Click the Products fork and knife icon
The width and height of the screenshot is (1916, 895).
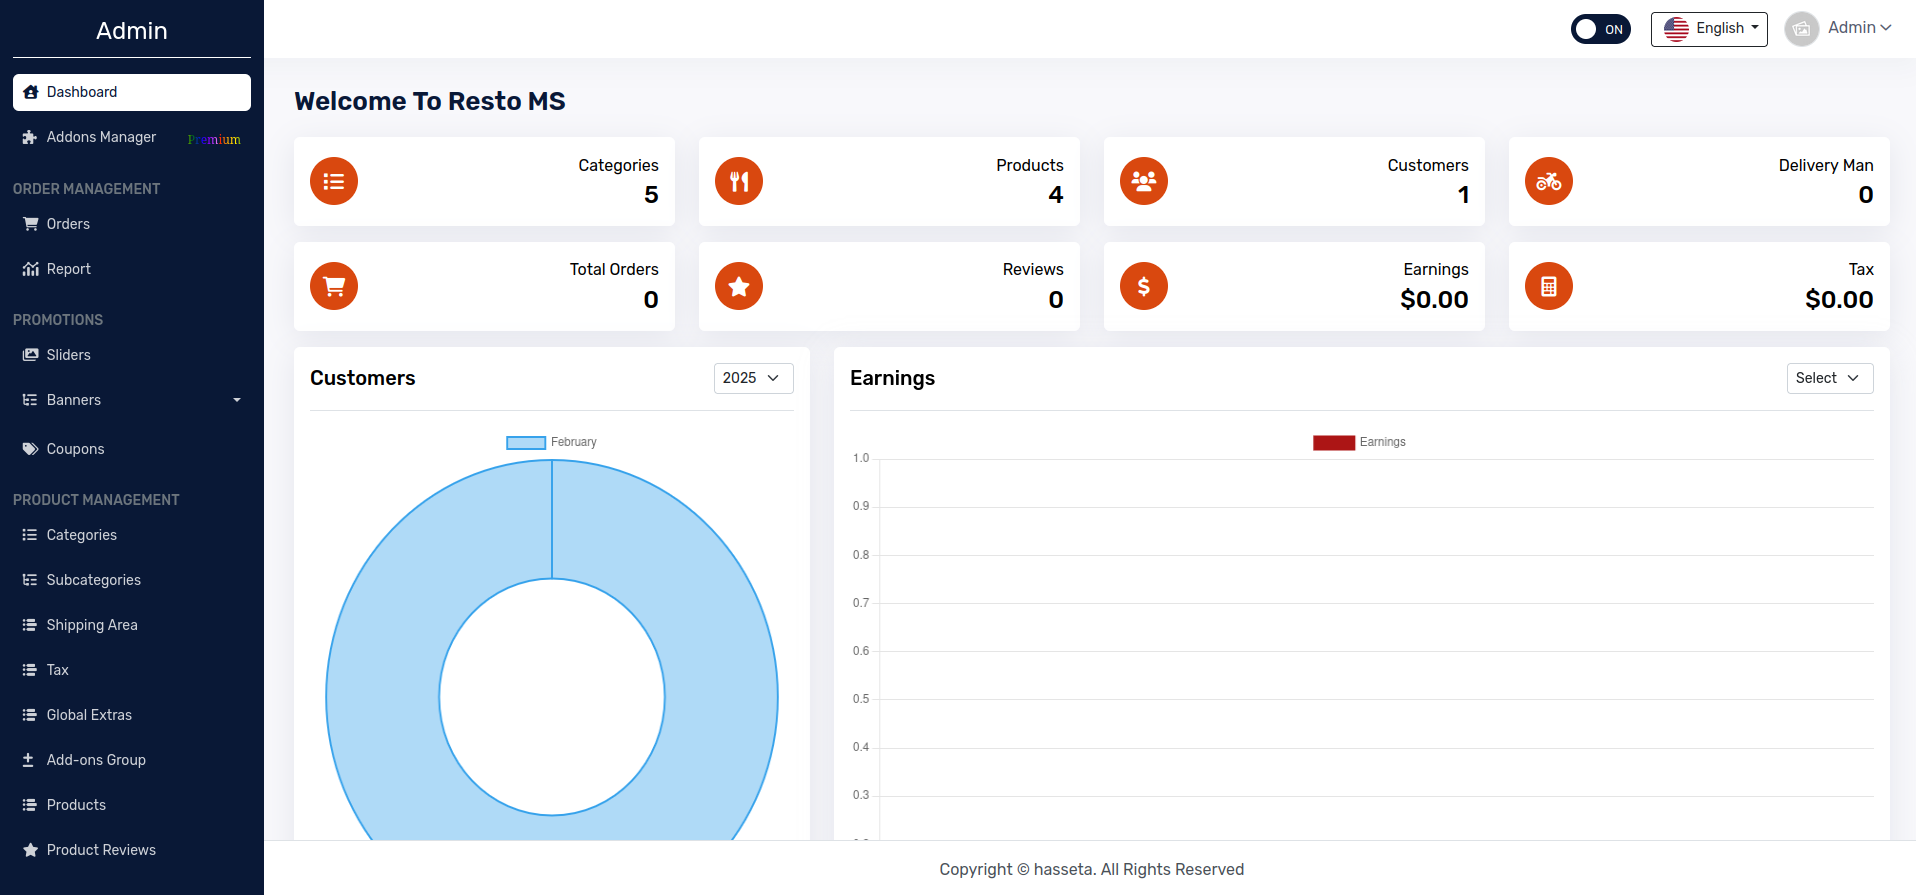click(739, 182)
